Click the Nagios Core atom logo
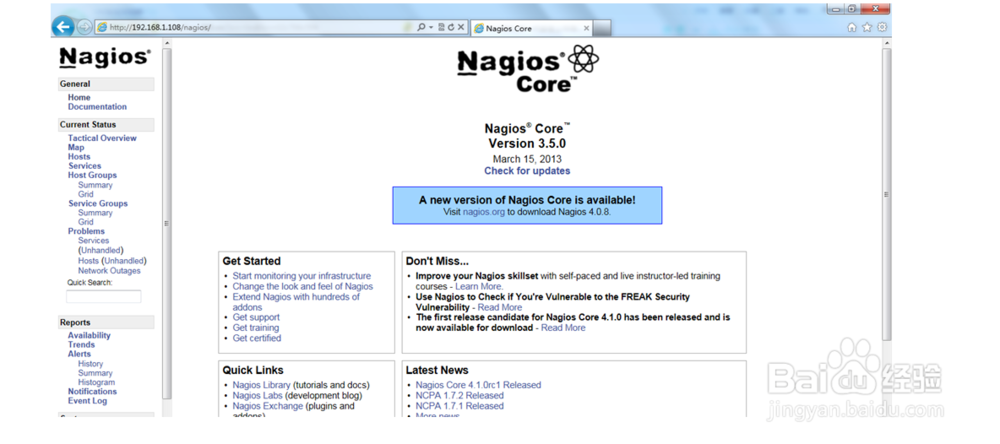The height and width of the screenshot is (444, 1000). click(528, 68)
